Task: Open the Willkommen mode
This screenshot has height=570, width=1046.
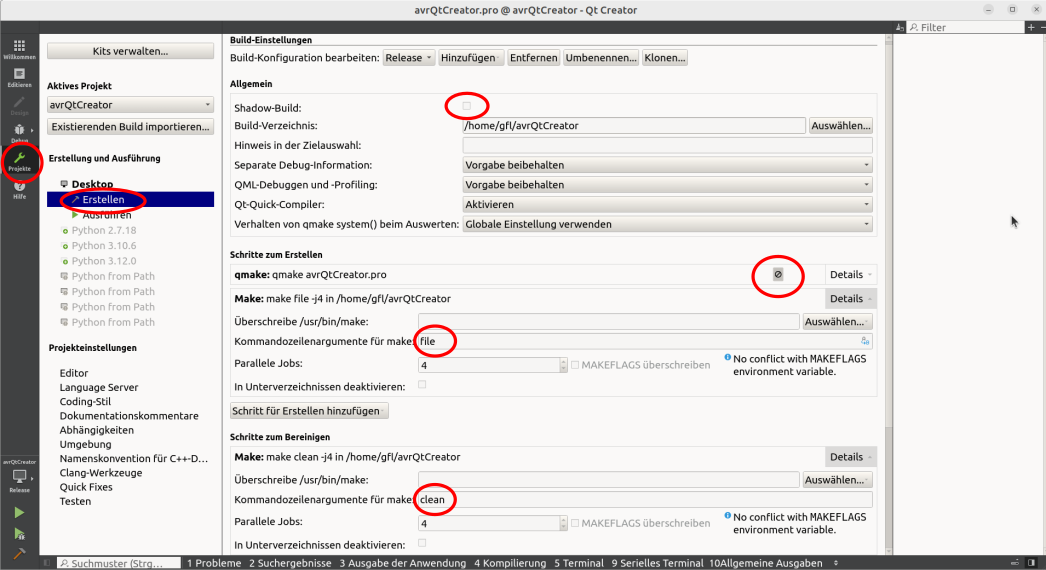Action: pos(19,49)
